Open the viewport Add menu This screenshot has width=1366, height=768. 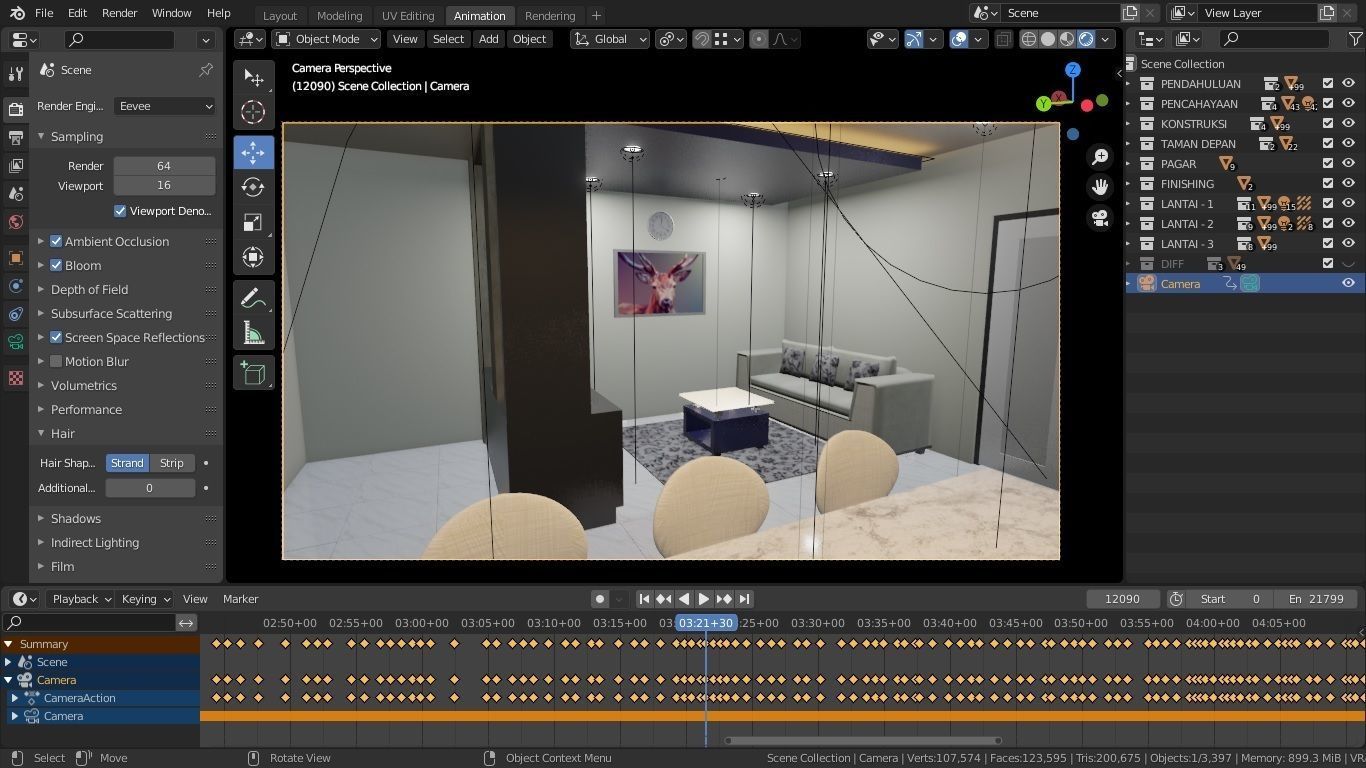pos(488,39)
